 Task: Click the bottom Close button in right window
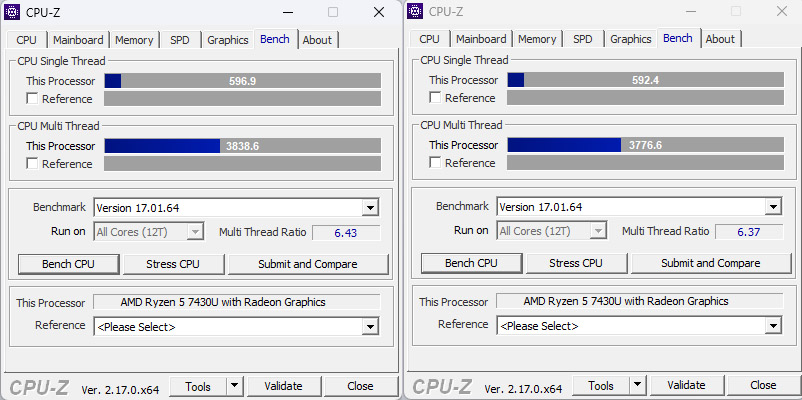pos(763,385)
